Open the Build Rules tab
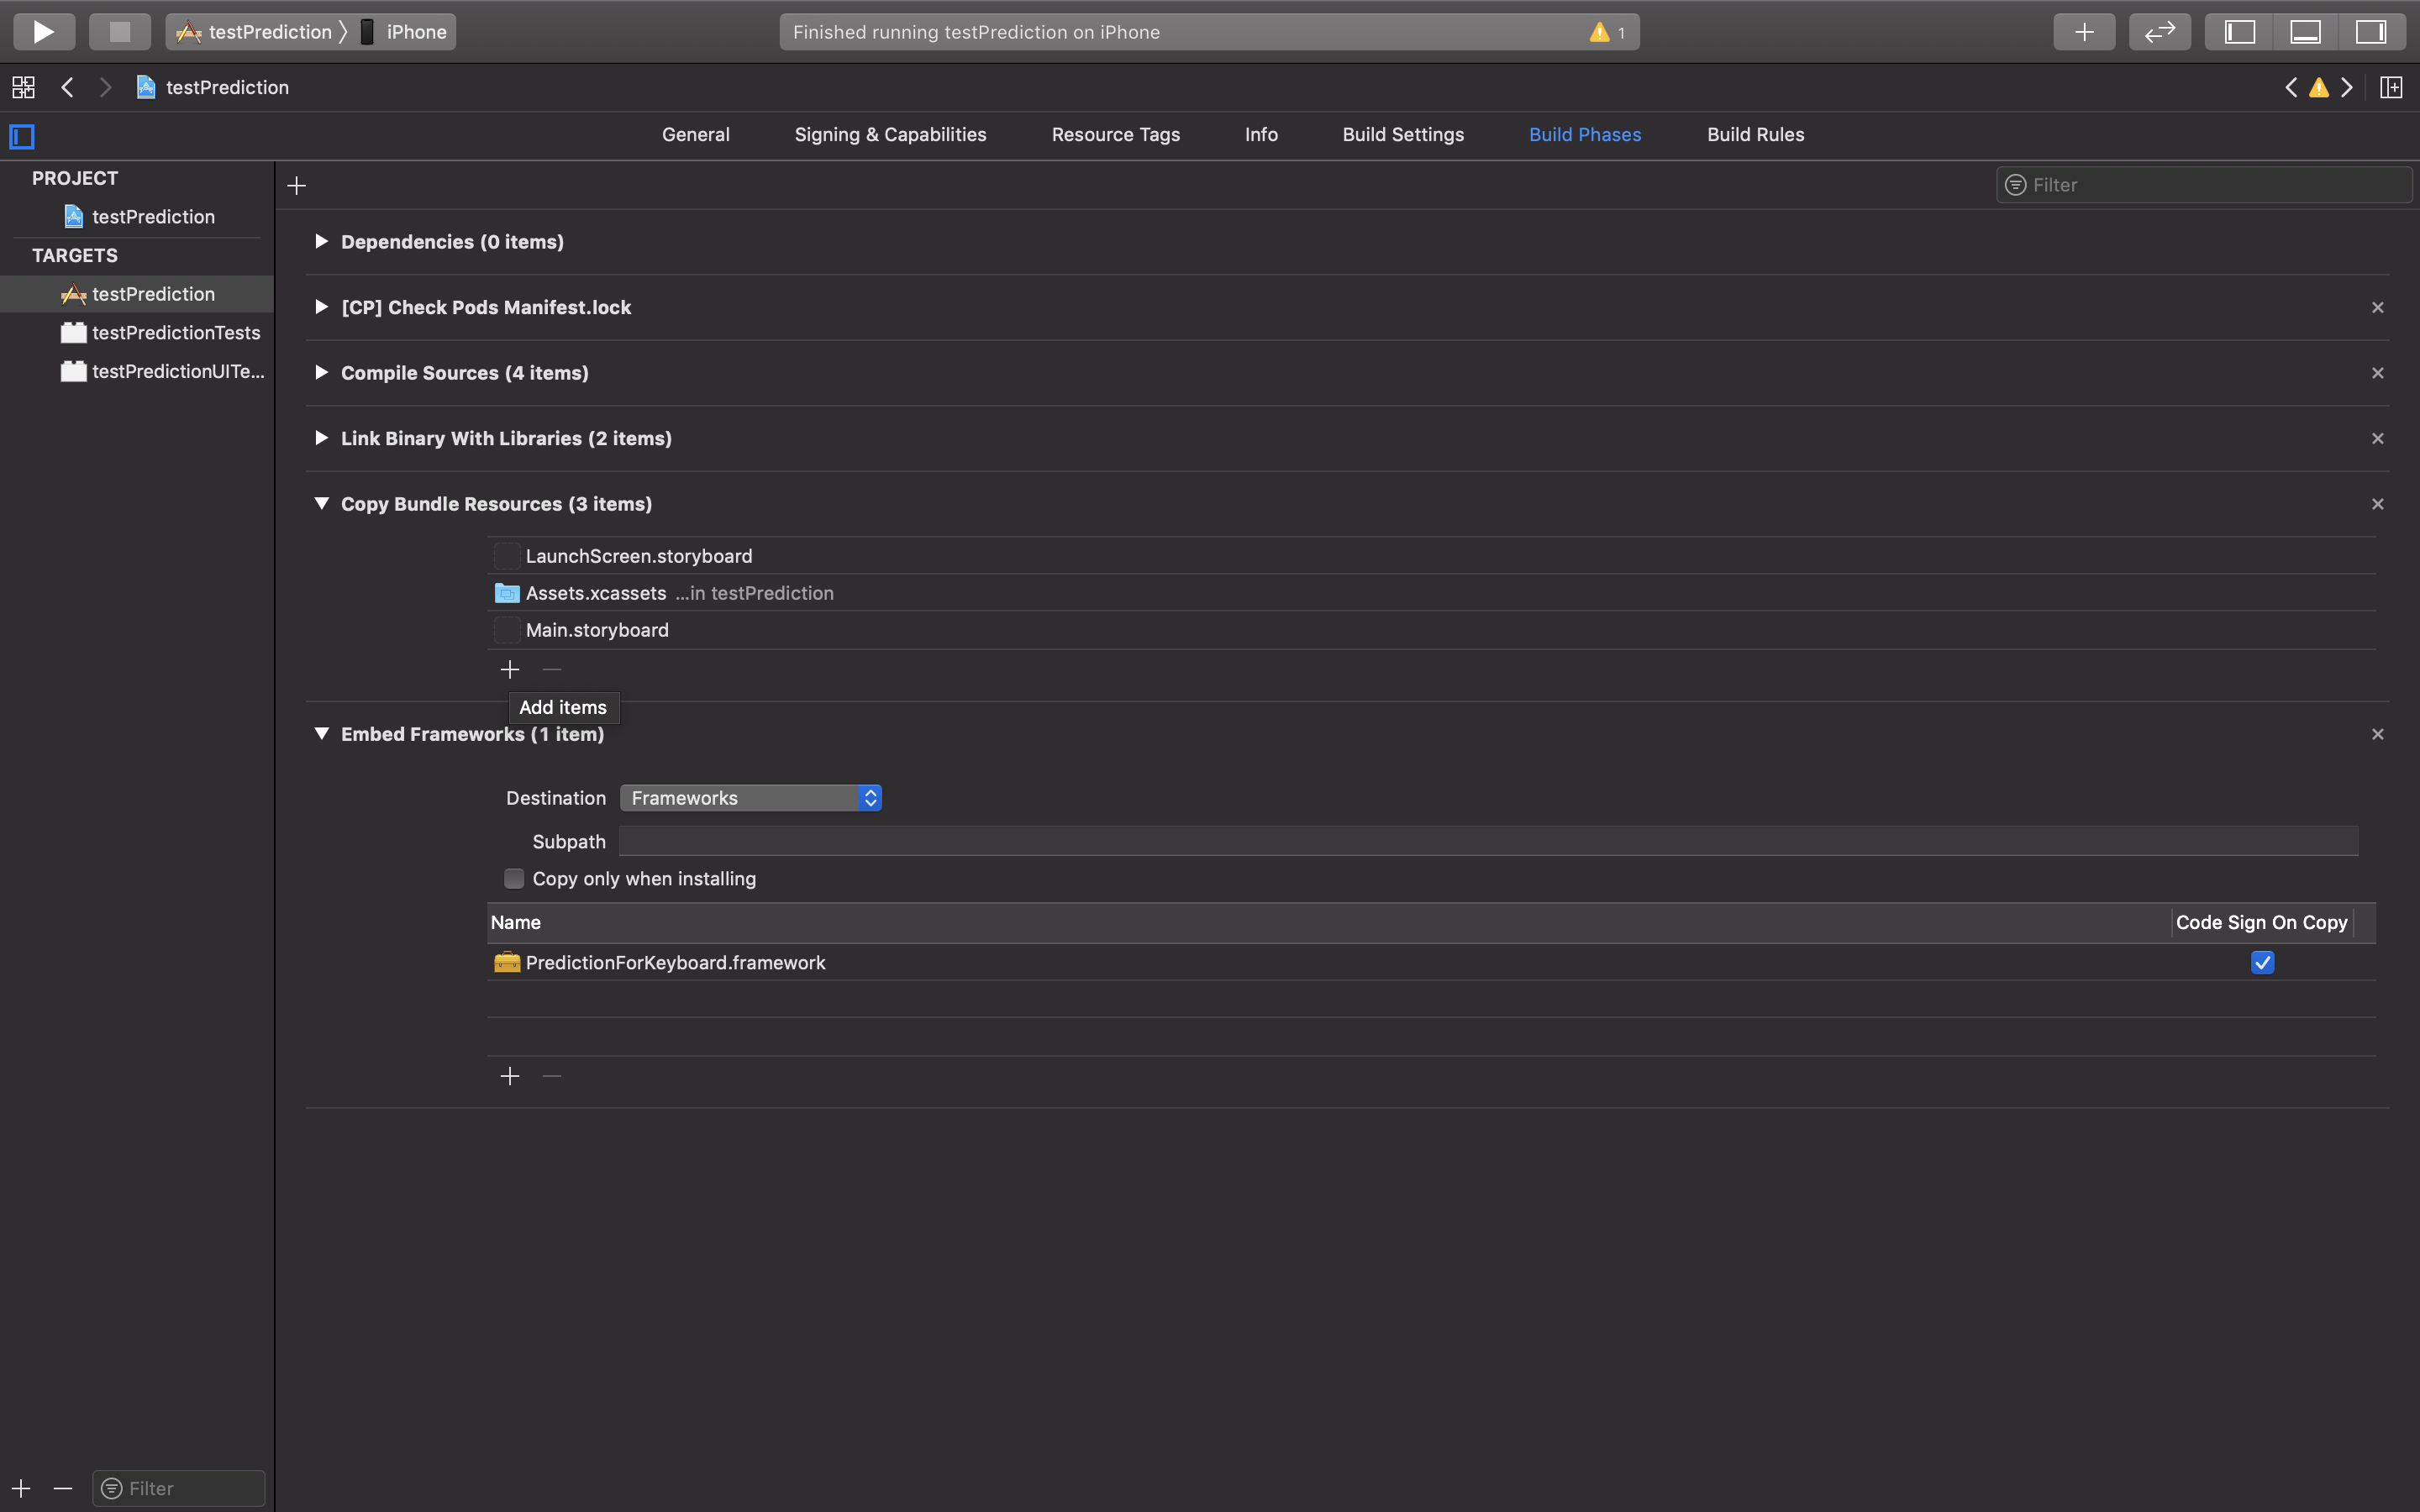This screenshot has height=1512, width=2420. click(1755, 135)
